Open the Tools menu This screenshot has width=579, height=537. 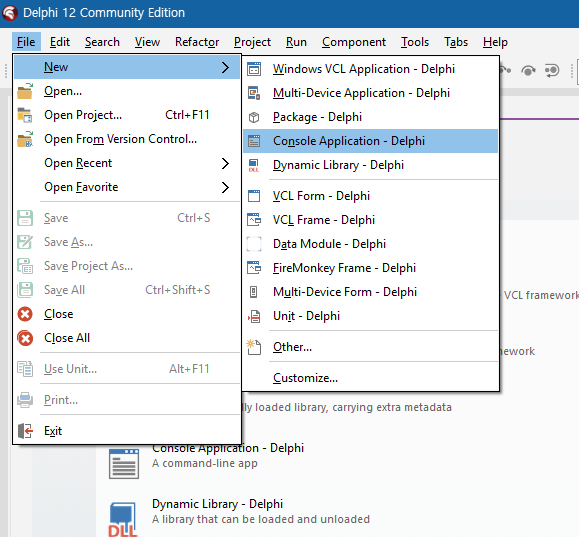click(x=415, y=42)
